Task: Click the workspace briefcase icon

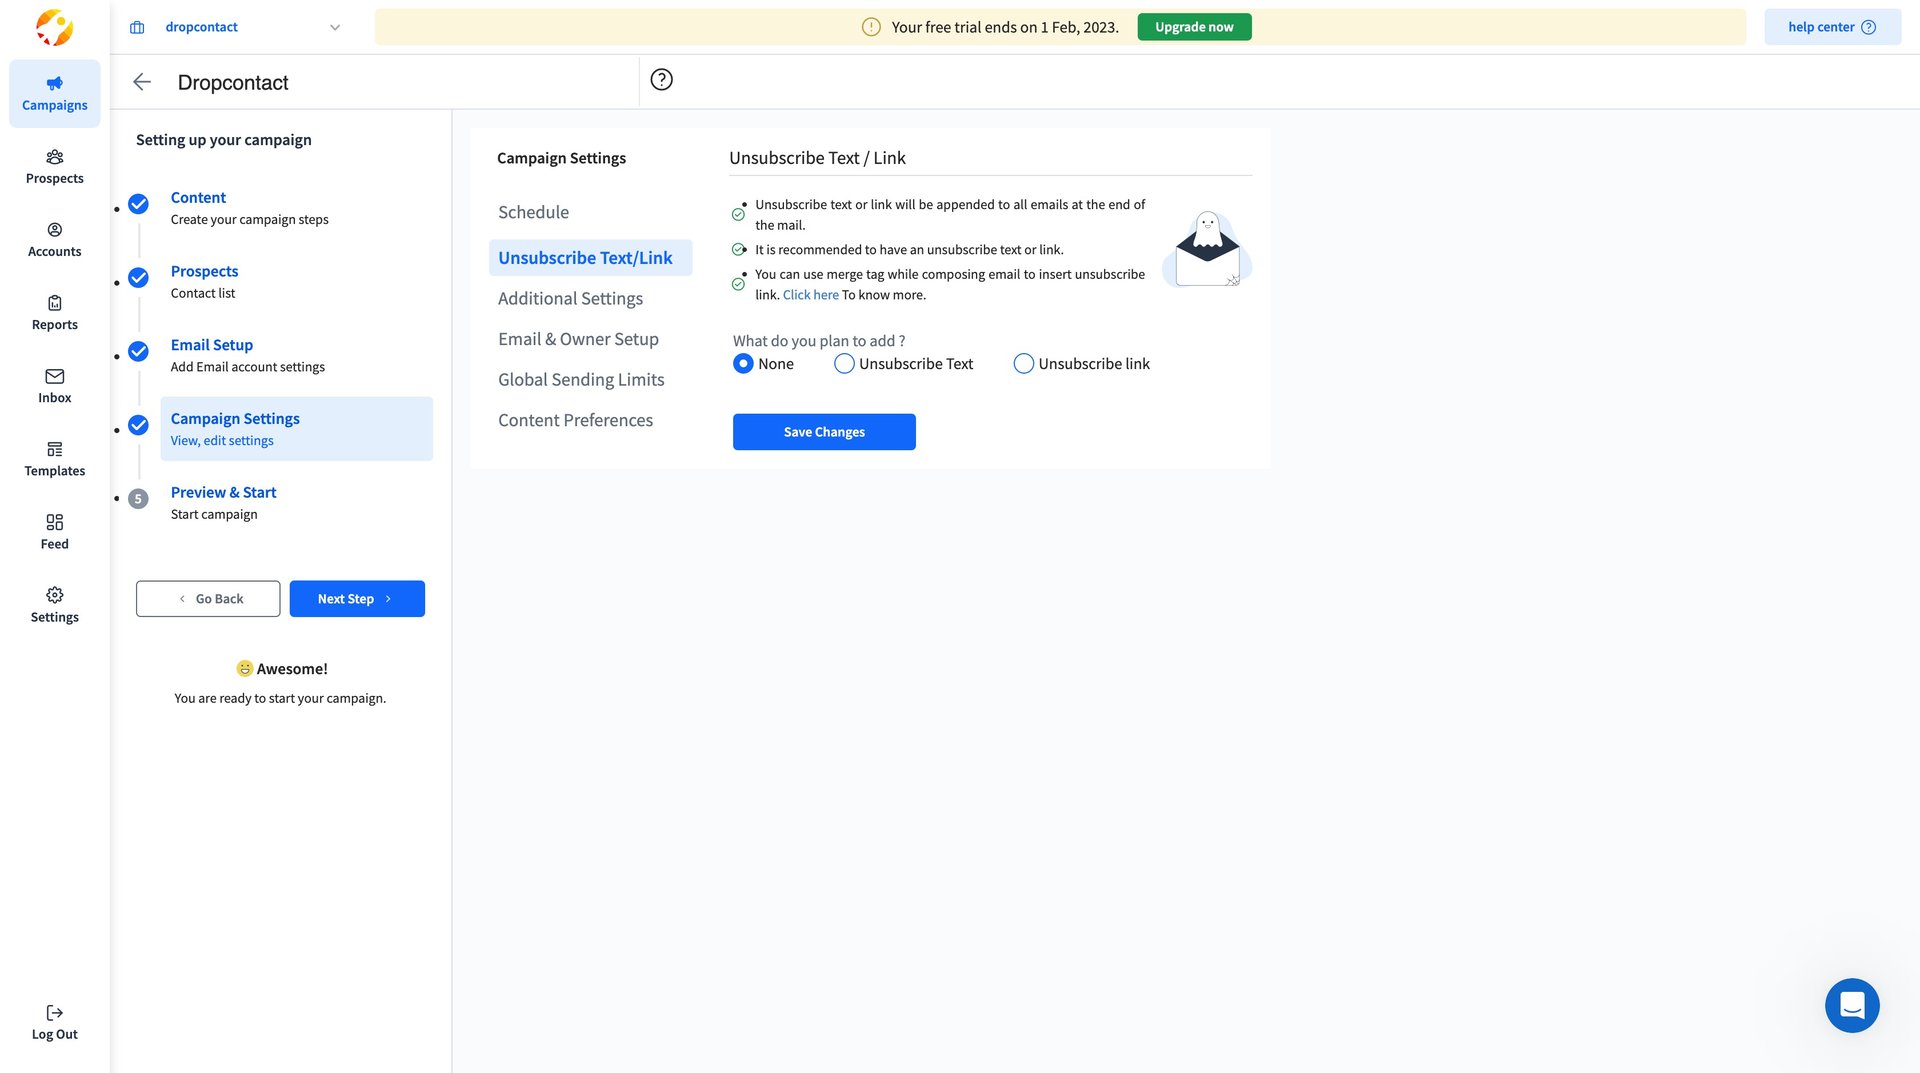Action: [x=137, y=27]
